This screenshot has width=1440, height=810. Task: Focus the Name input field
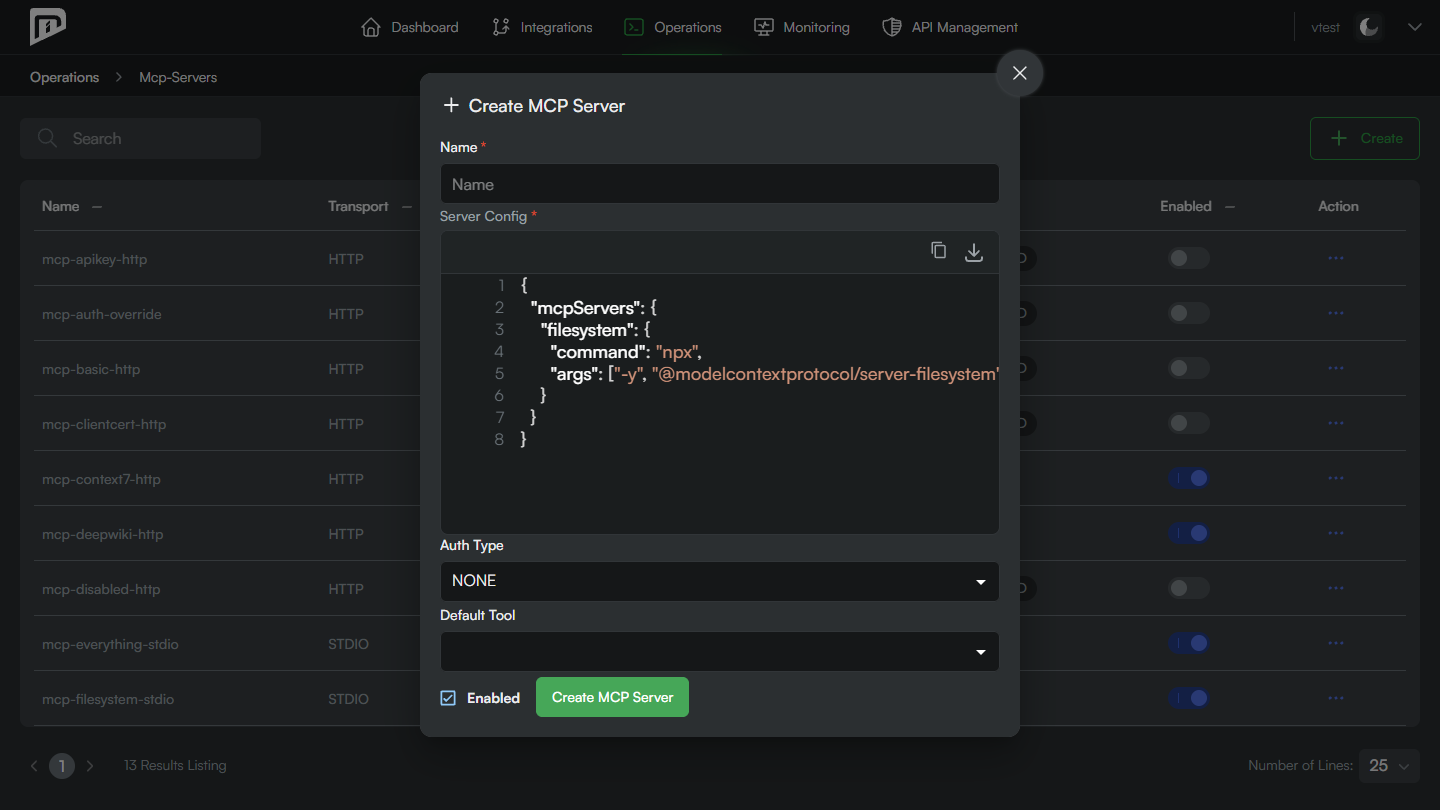719,184
